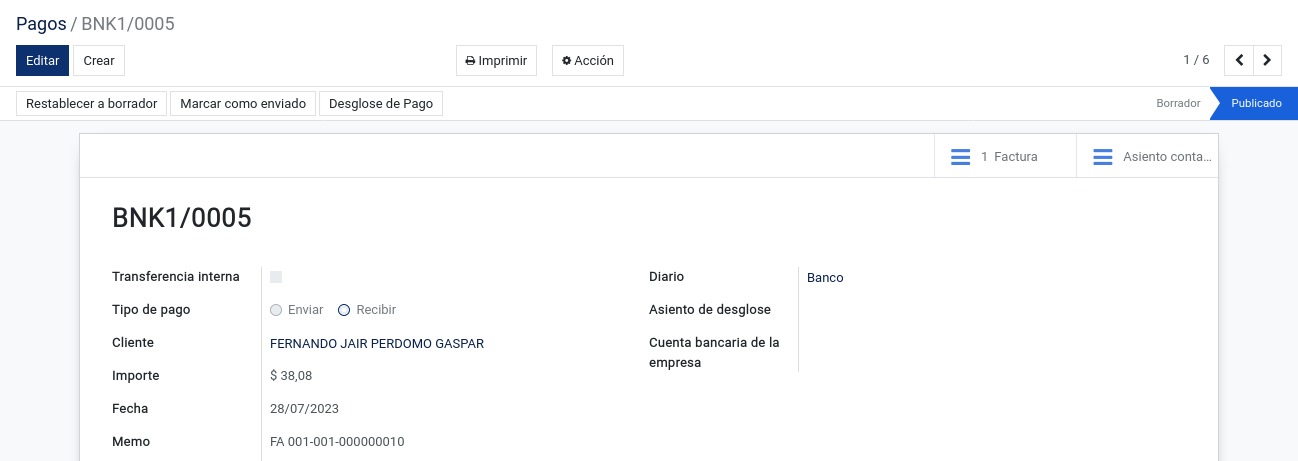
Task: Click Marcar como enviado
Action: [243, 103]
